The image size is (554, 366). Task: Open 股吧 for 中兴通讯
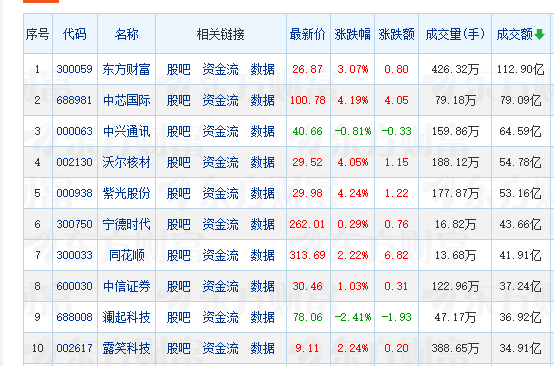pos(178,131)
